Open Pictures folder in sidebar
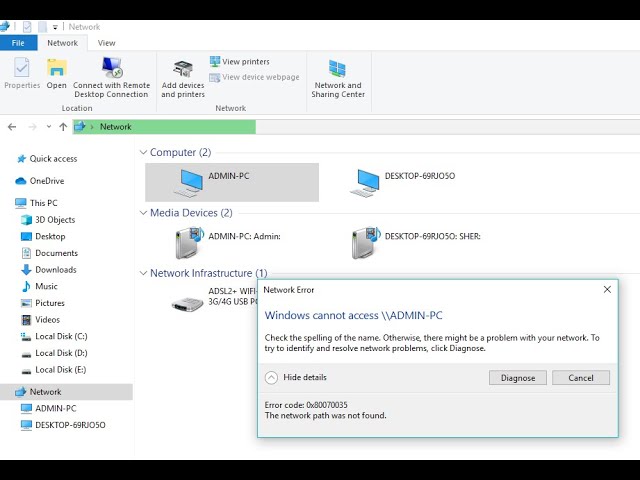The image size is (640, 480). pos(43,303)
